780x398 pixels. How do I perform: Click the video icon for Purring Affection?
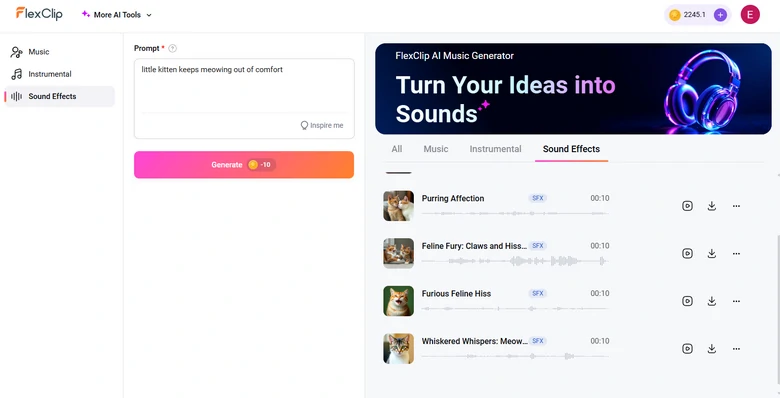pos(687,206)
